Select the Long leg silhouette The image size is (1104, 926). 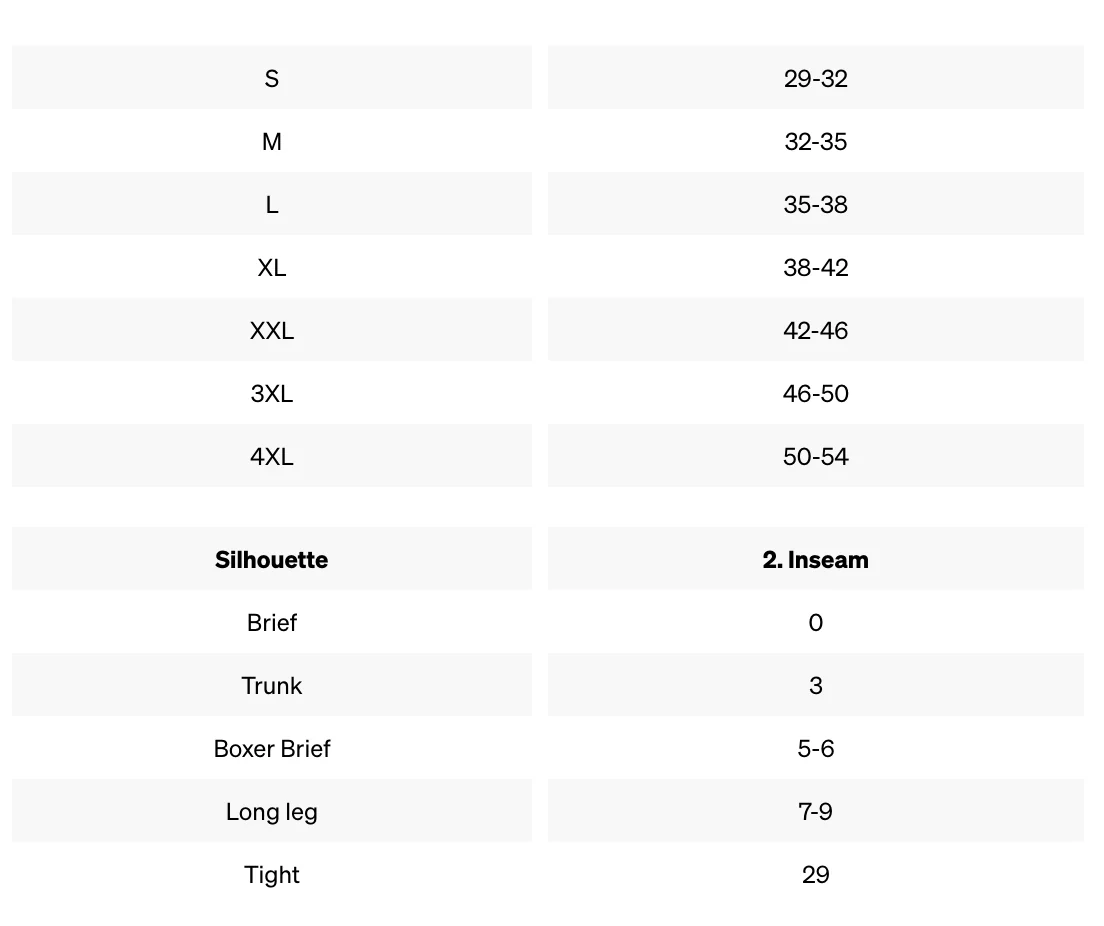point(272,811)
